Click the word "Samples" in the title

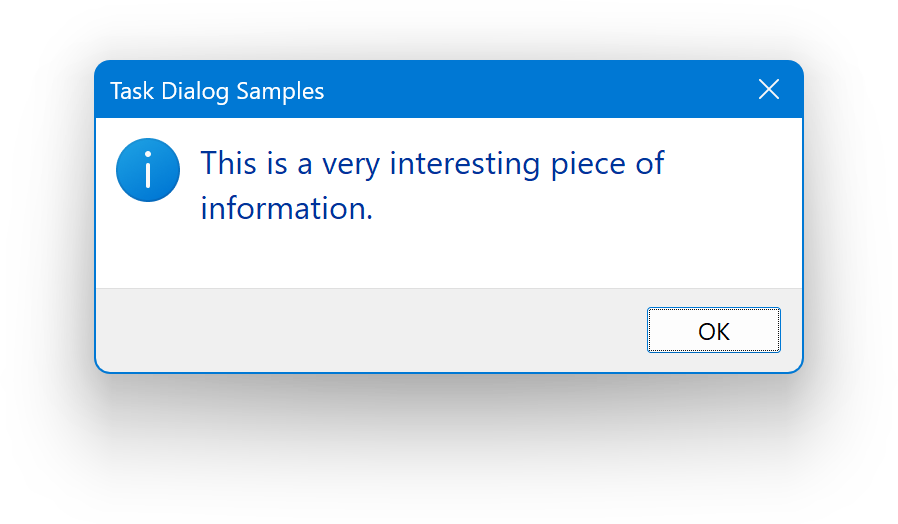click(282, 91)
